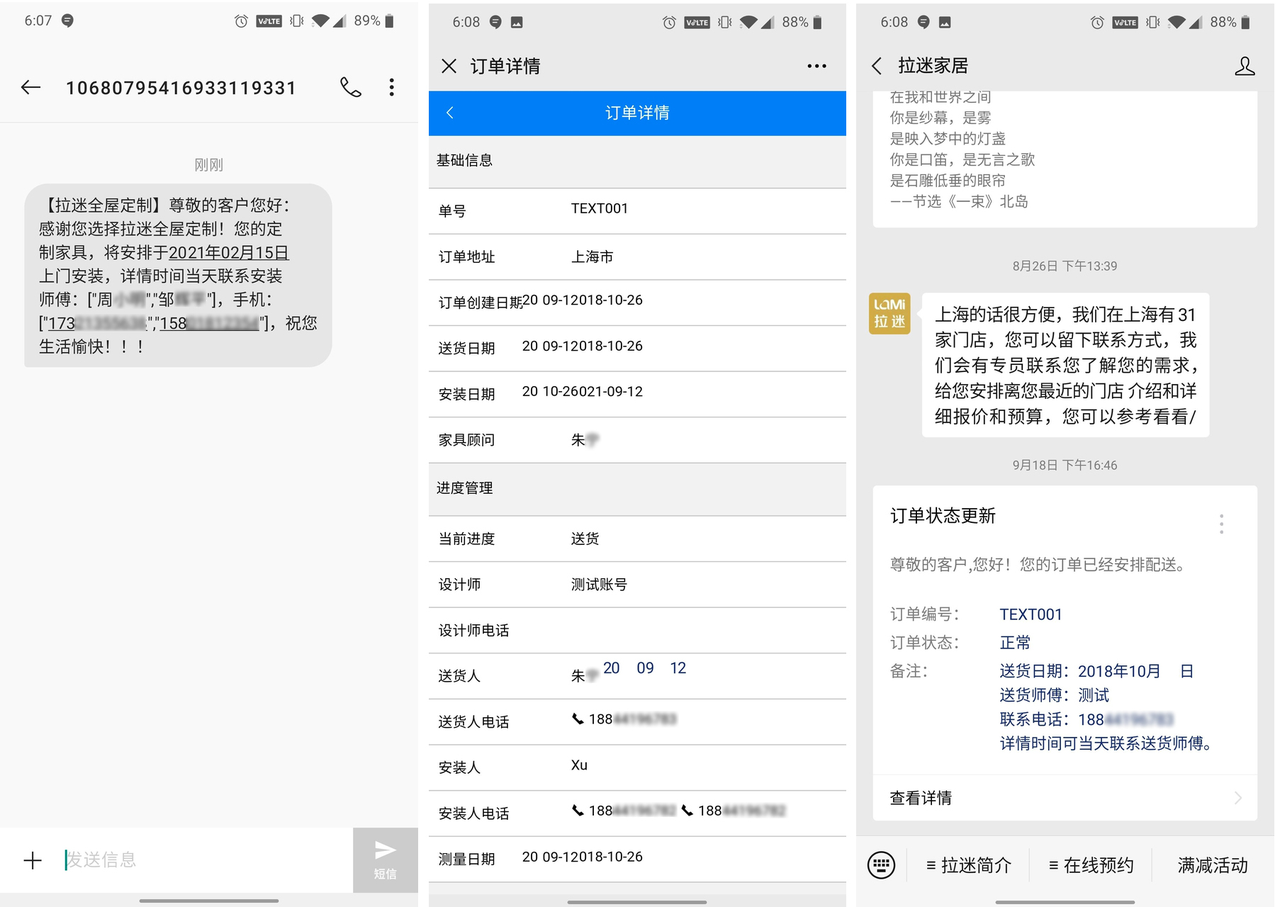Switch to keyboard input in 拉迷家居
This screenshot has height=907, width=1280.
coord(881,865)
